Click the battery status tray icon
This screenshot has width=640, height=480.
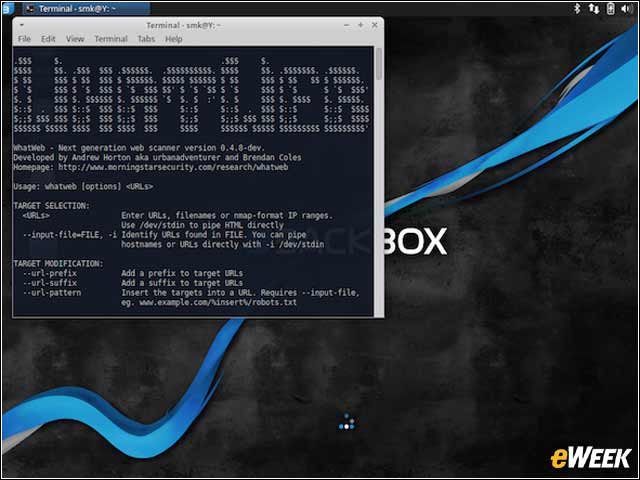611,8
